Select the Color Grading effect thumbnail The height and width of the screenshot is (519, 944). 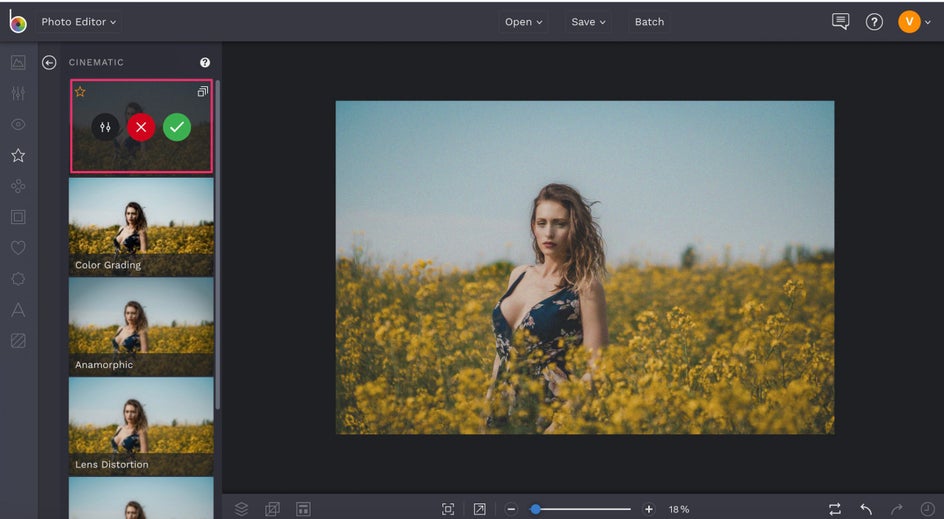coord(141,227)
